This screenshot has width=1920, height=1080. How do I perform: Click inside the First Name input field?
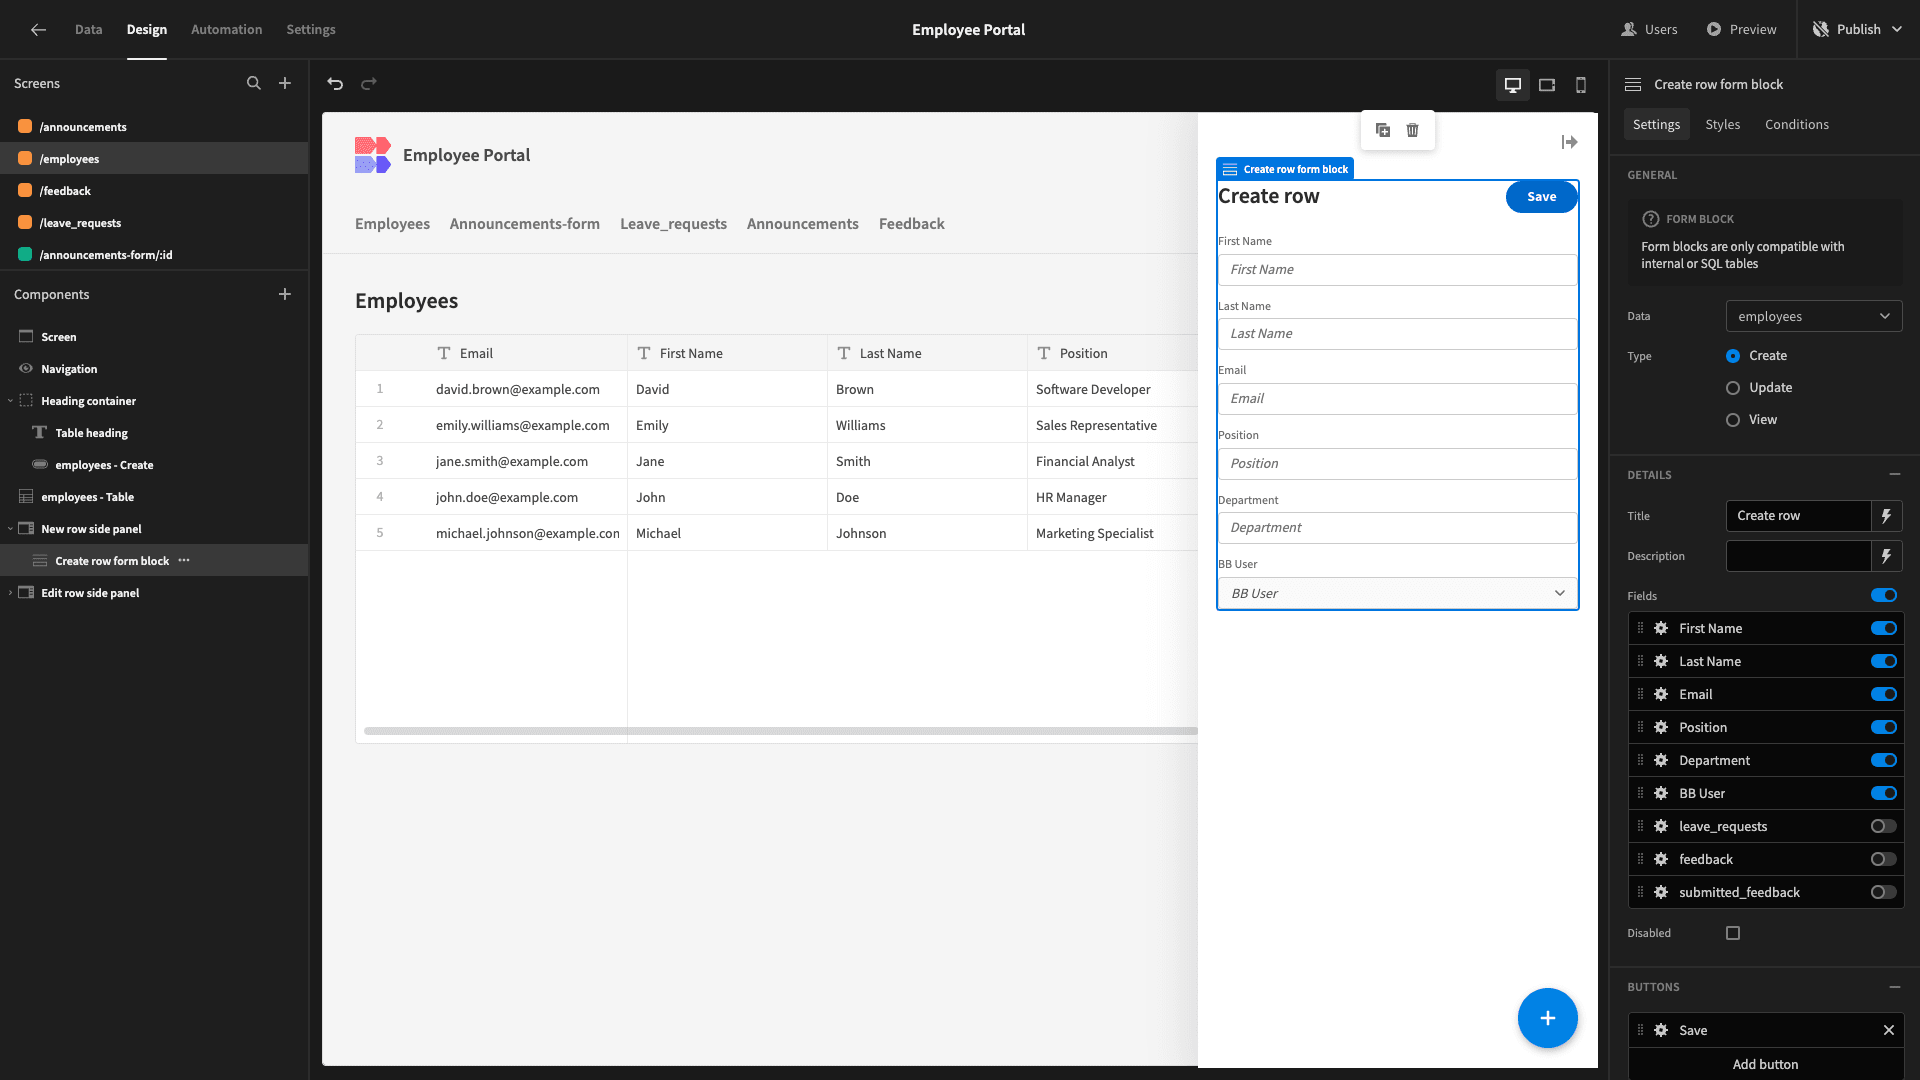tap(1397, 270)
